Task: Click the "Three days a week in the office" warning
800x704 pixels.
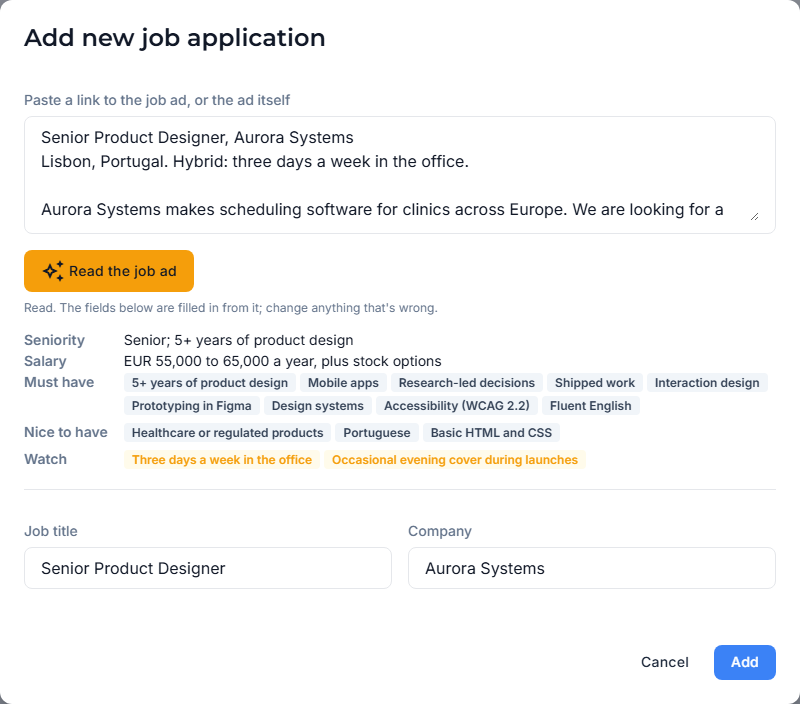Action: [x=221, y=460]
